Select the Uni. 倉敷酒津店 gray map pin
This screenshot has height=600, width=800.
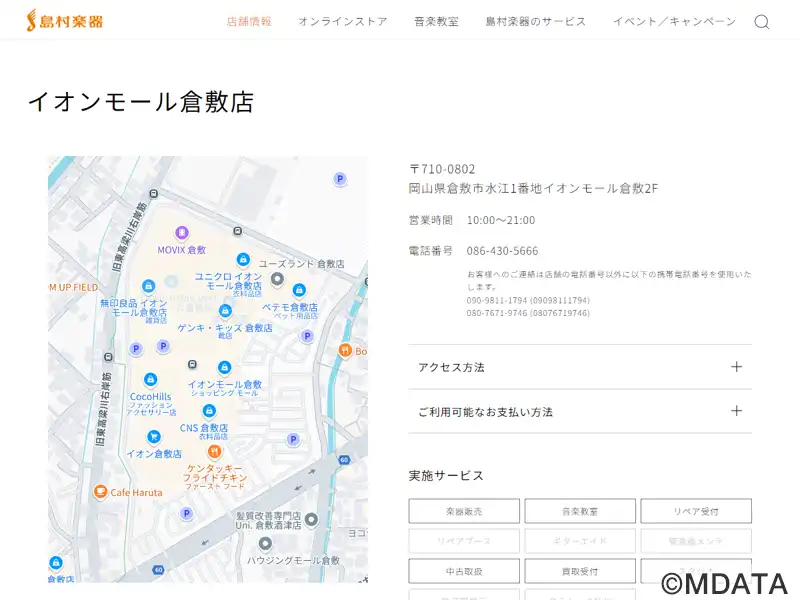coord(311,520)
